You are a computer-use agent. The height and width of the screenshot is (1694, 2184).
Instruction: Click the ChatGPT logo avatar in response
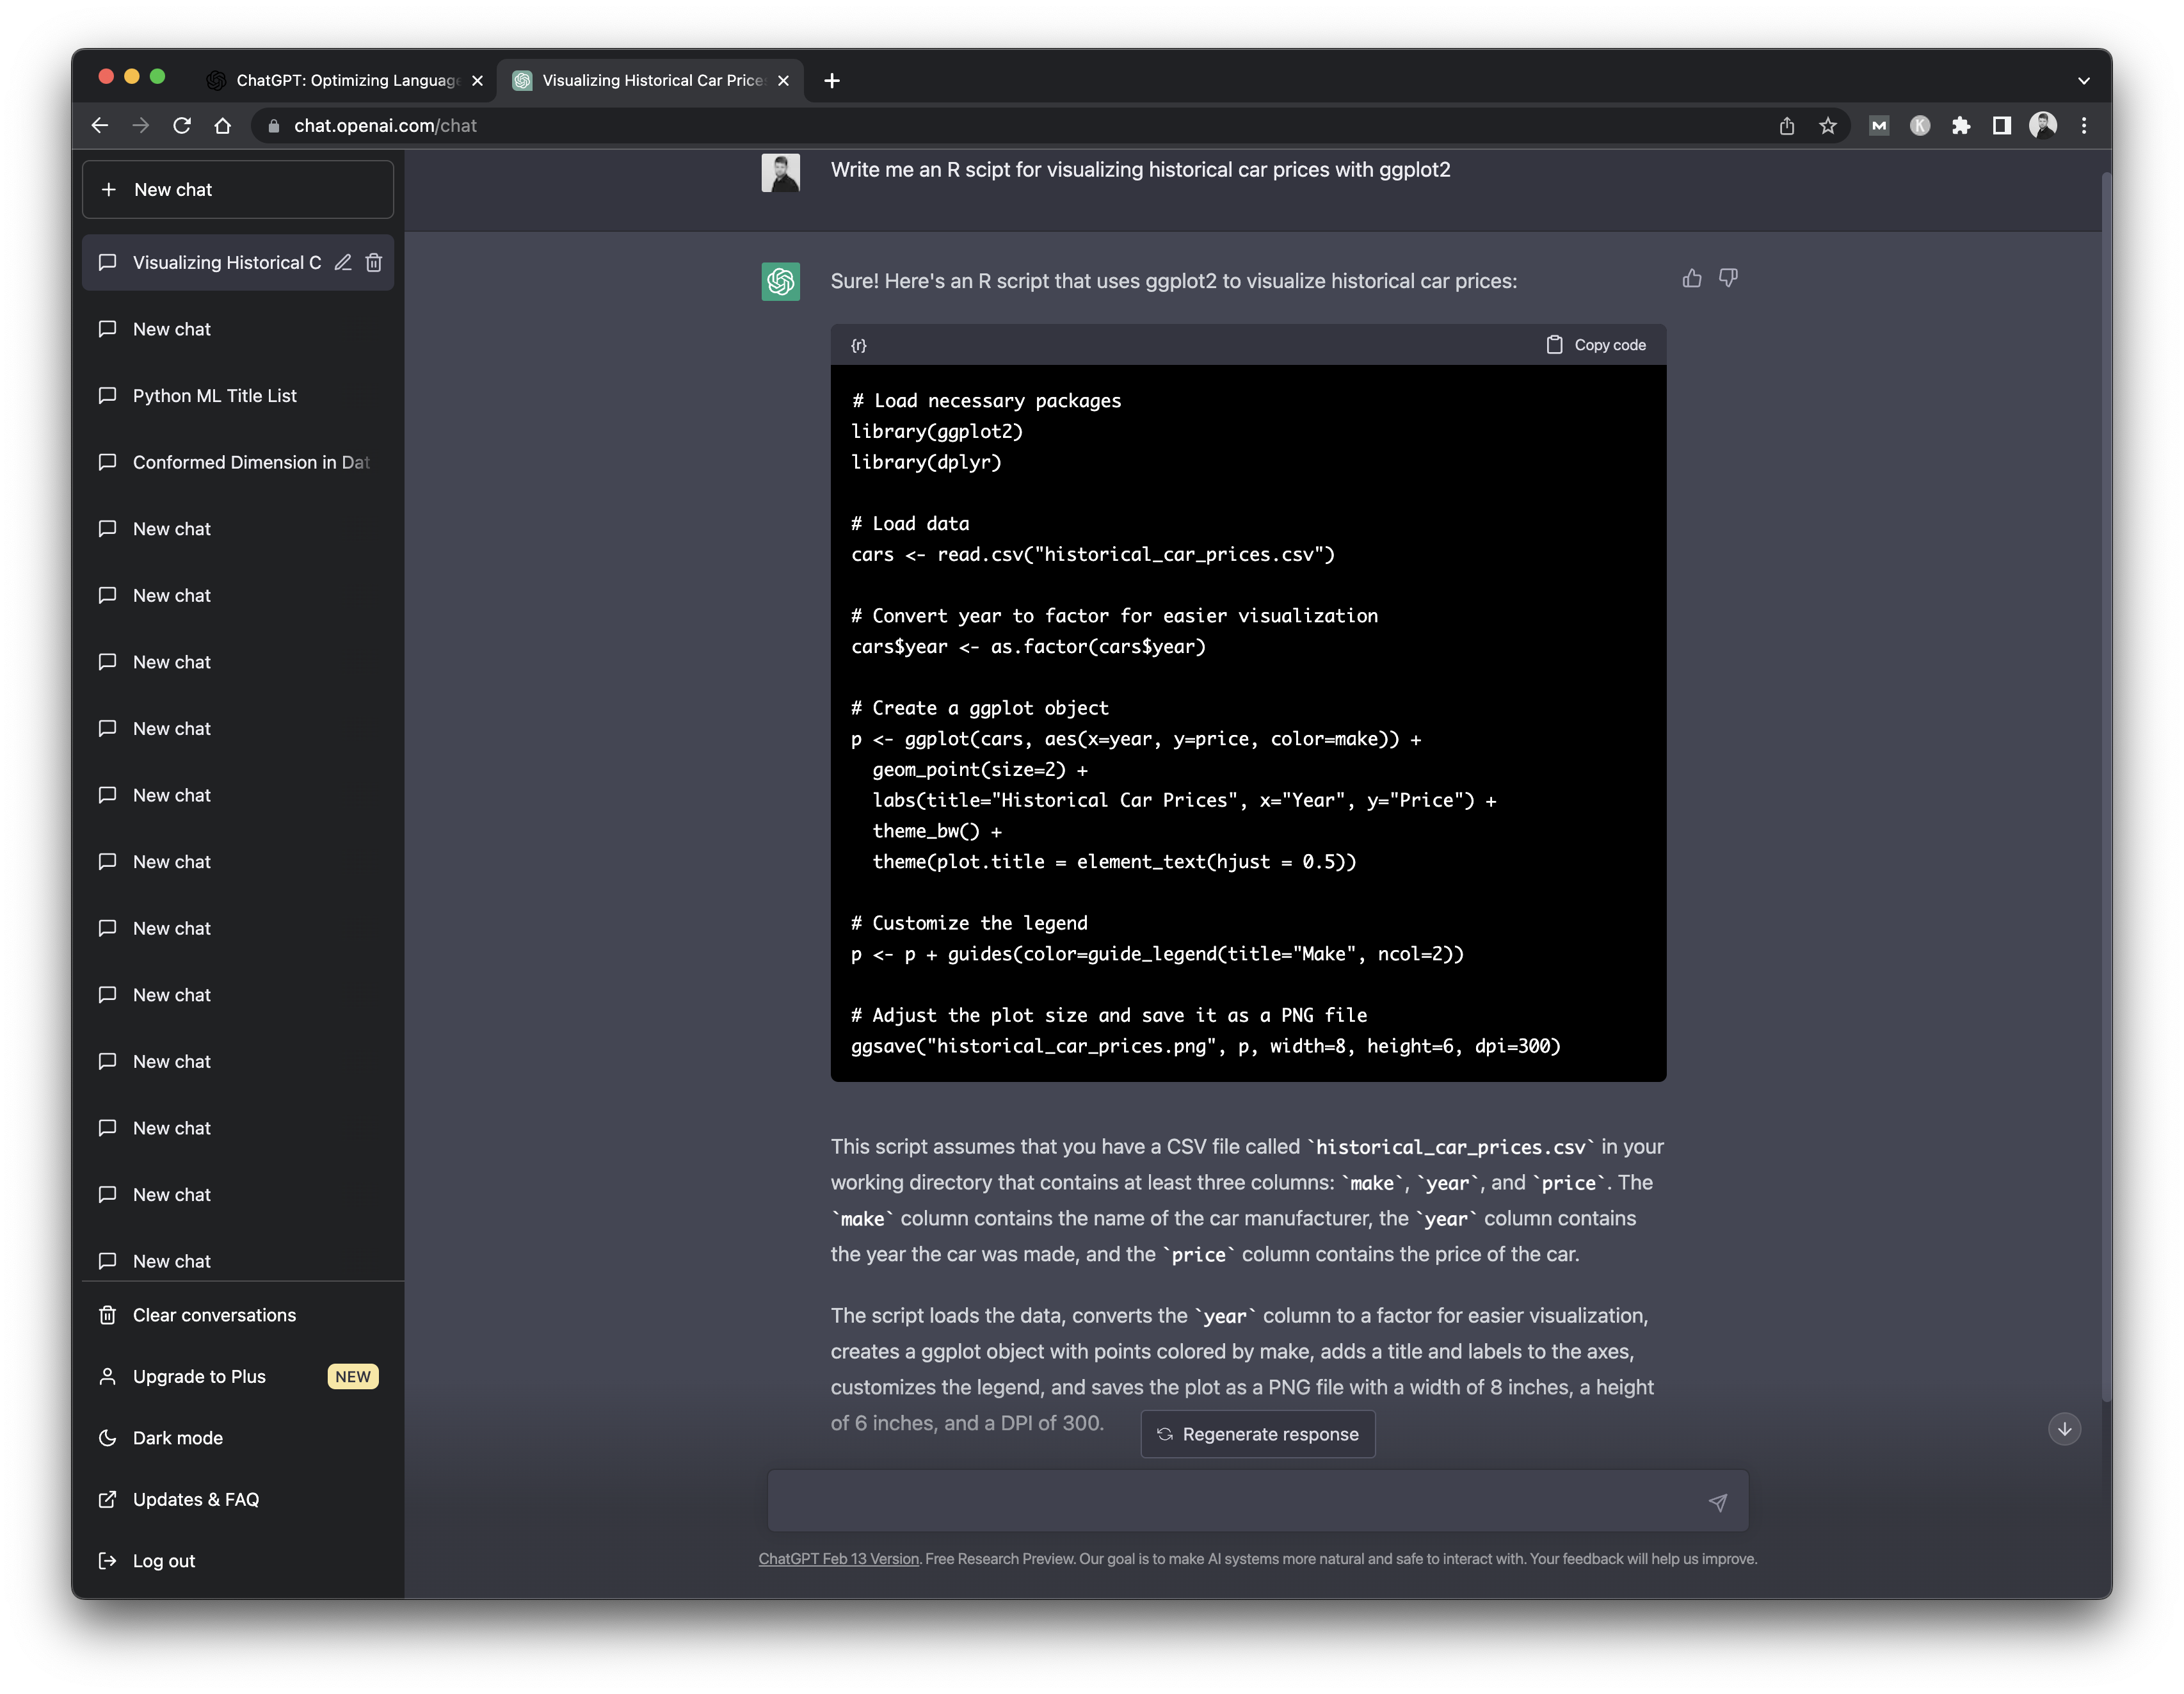click(780, 282)
